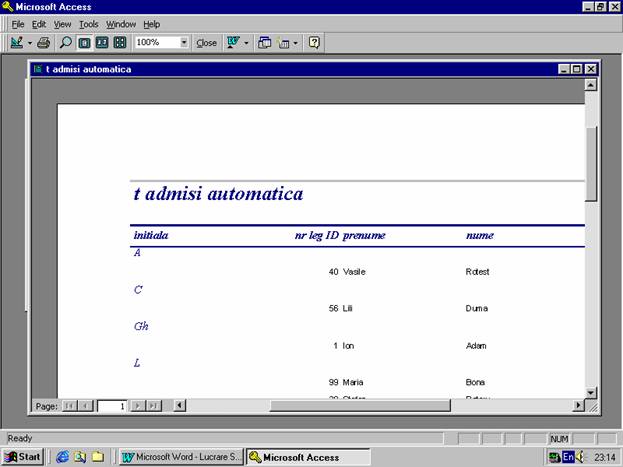
Task: Go to next page navigation button
Action: (139, 406)
